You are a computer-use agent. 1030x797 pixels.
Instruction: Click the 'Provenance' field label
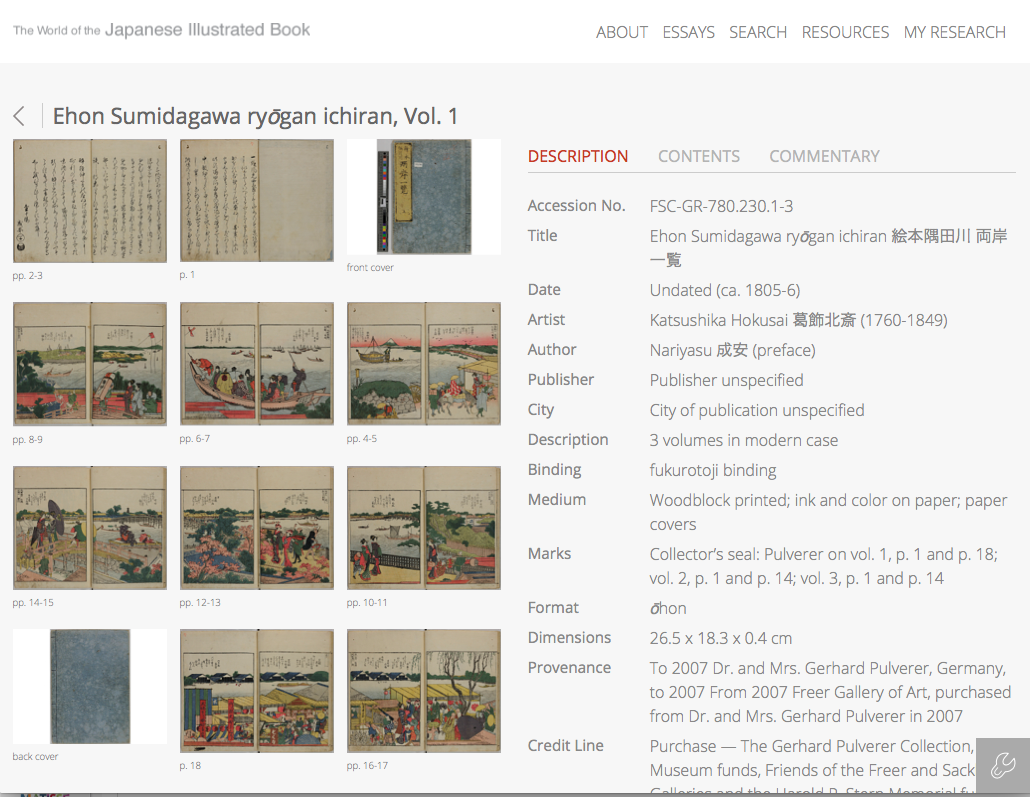tap(570, 668)
